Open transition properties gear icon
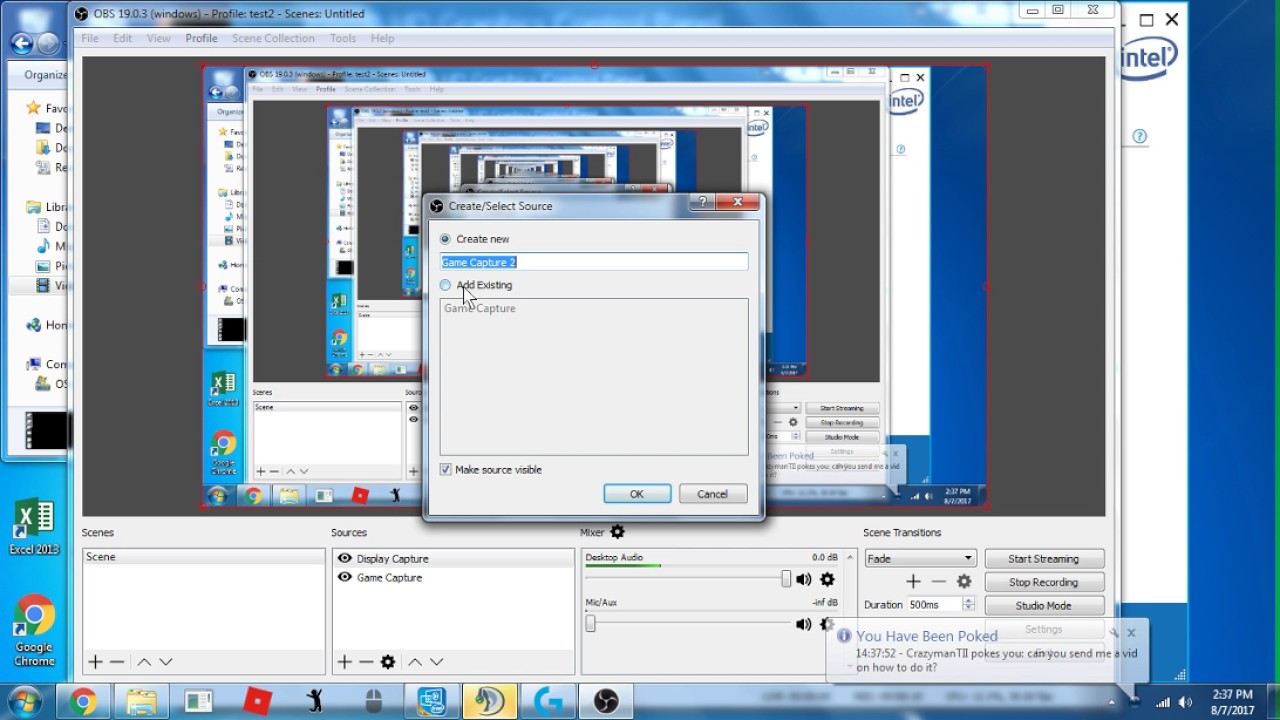This screenshot has width=1280, height=720. (x=964, y=581)
